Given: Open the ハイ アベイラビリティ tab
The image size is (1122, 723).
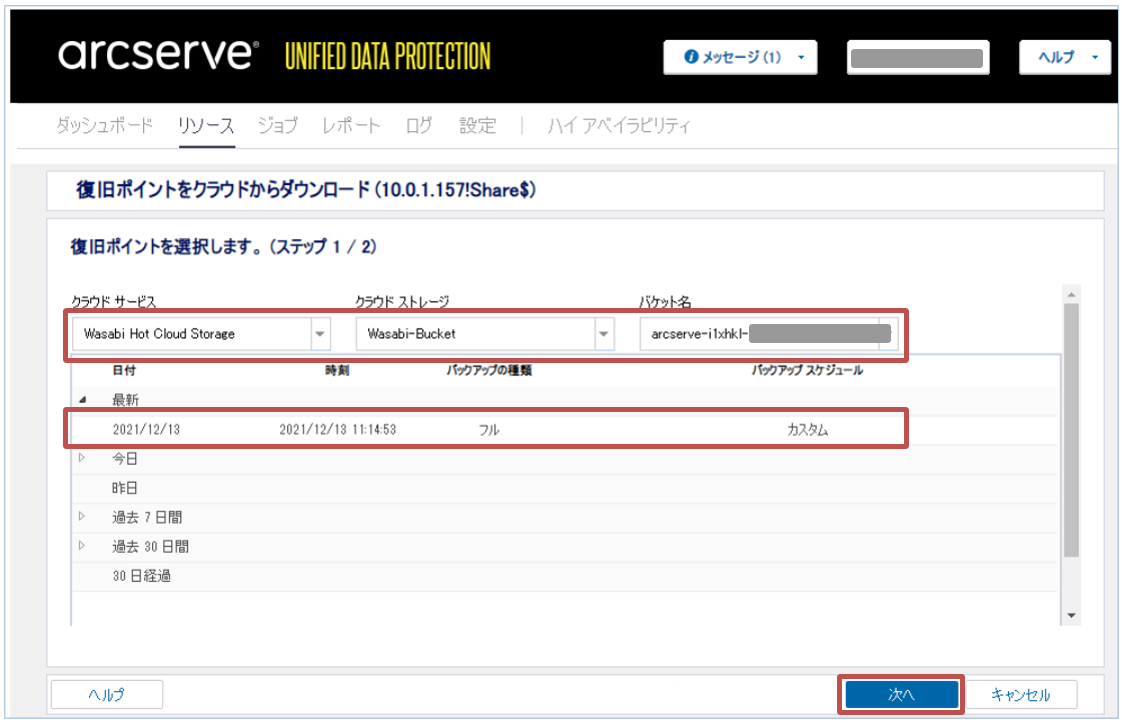Looking at the screenshot, I should tap(618, 125).
